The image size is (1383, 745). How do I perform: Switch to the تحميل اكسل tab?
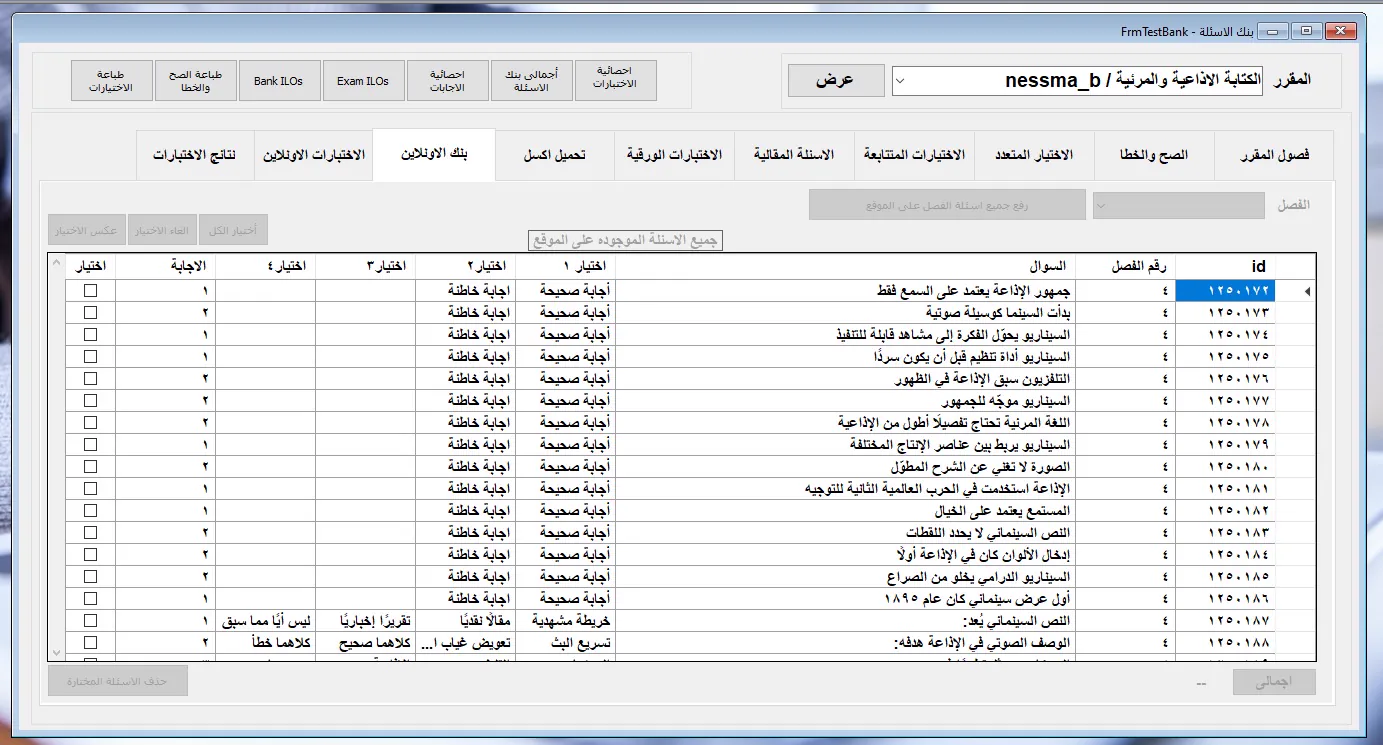554,155
